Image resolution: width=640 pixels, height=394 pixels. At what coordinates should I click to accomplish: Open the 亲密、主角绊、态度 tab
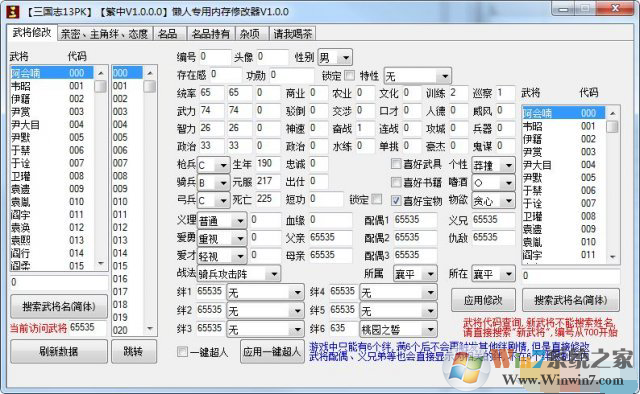coord(104,34)
